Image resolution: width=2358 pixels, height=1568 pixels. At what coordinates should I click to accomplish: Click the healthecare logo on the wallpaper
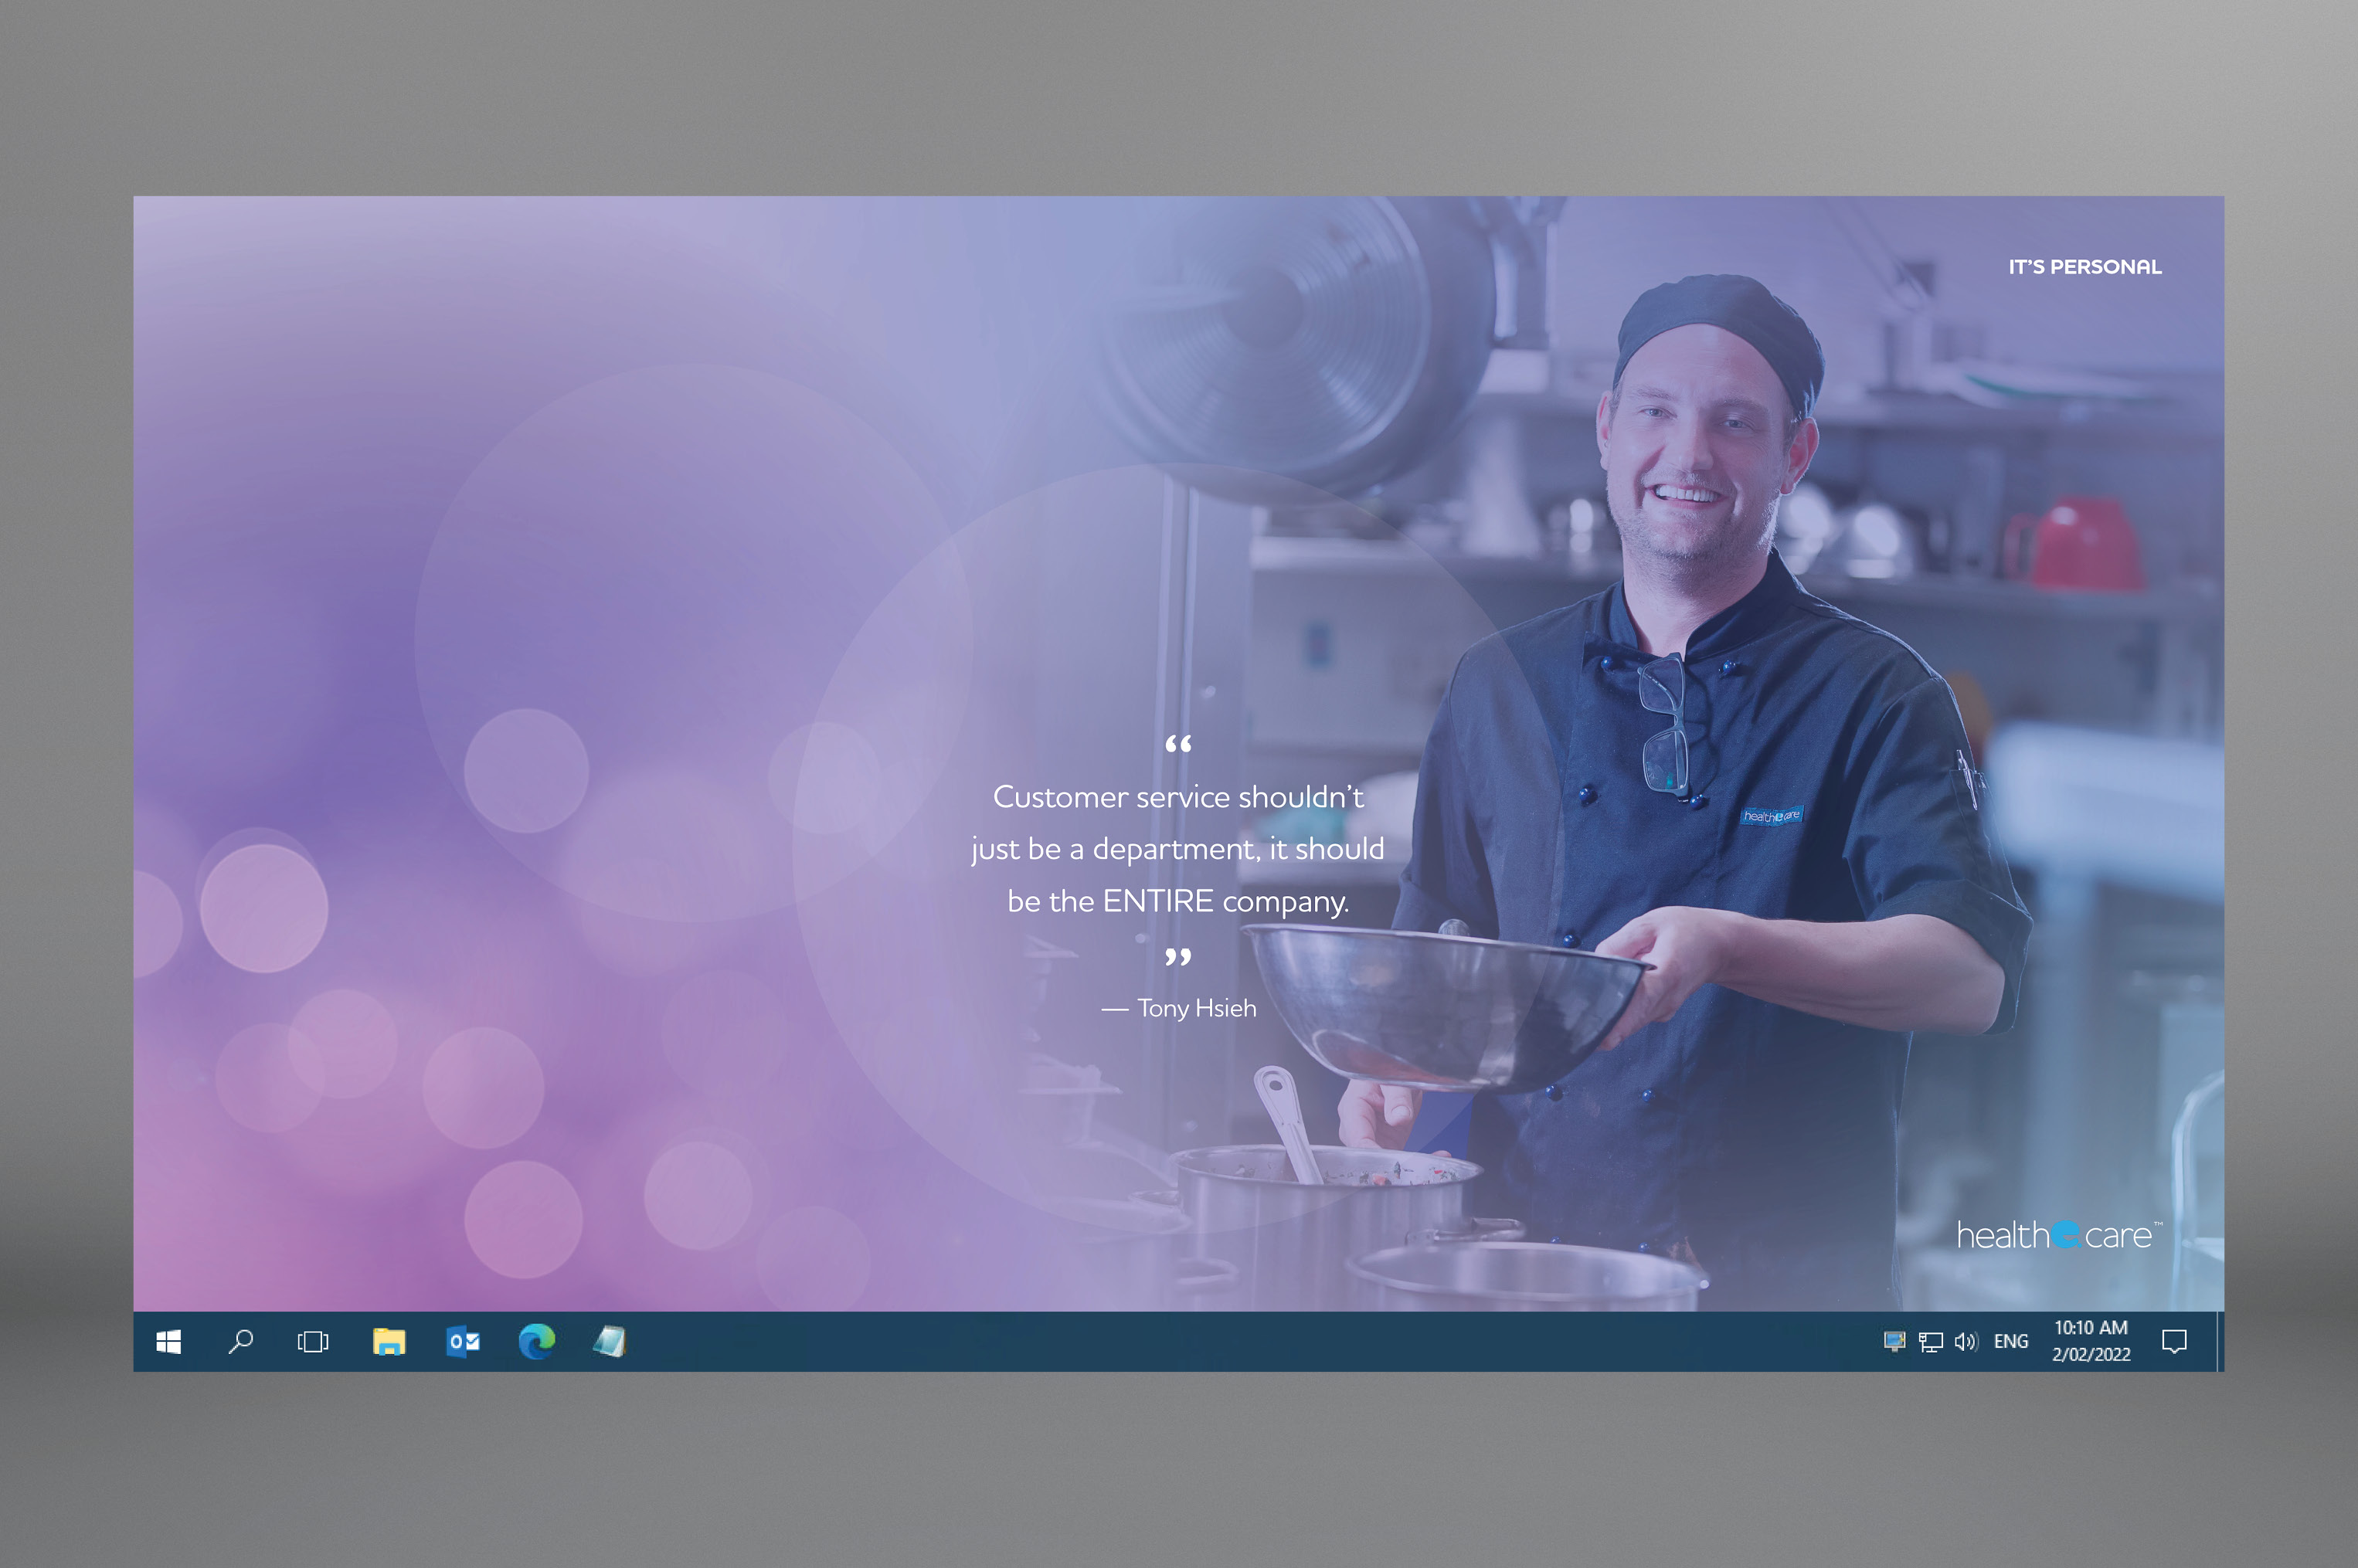[x=2058, y=1236]
